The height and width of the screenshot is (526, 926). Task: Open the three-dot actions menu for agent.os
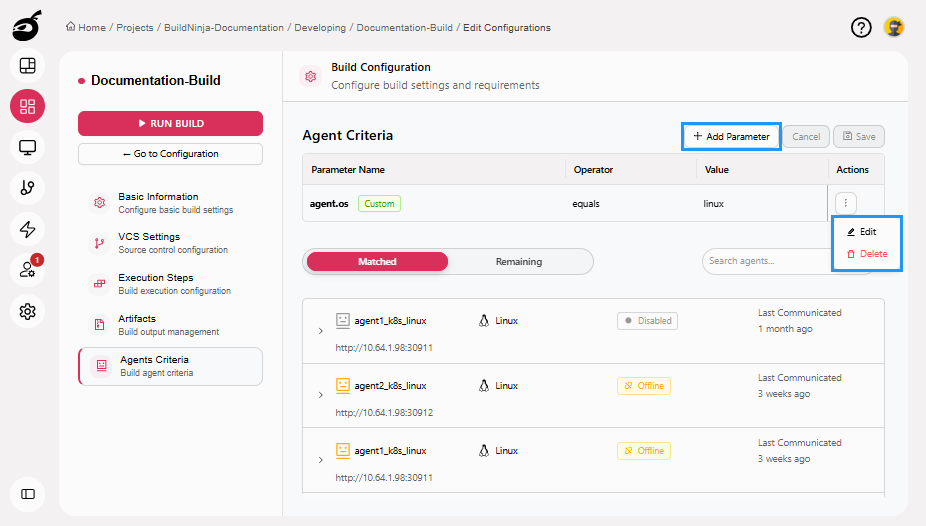point(846,203)
